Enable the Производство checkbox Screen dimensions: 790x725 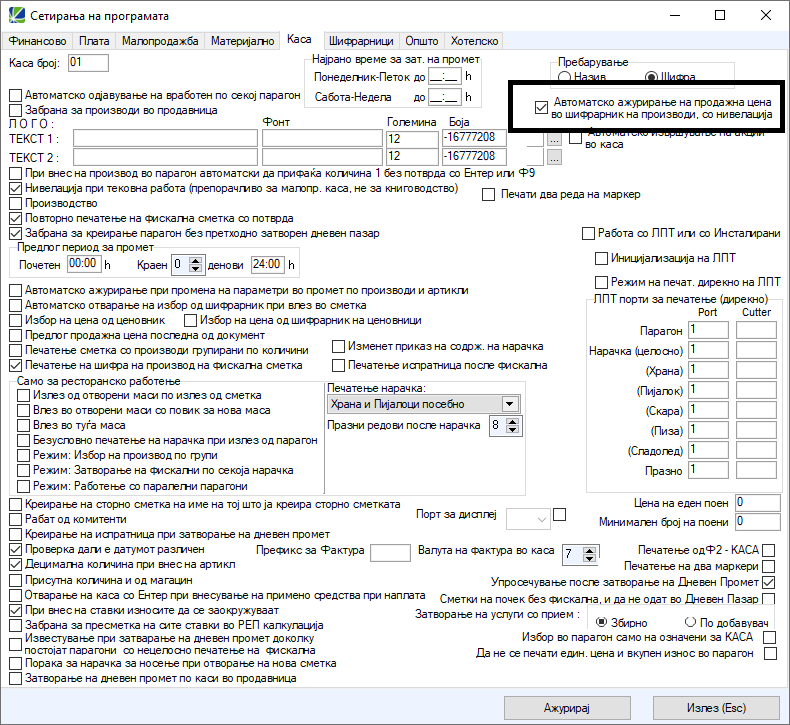[16, 204]
